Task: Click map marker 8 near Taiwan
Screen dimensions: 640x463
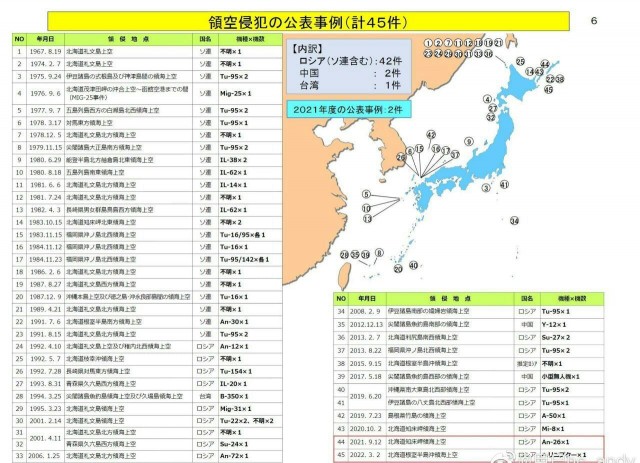Action: click(379, 253)
